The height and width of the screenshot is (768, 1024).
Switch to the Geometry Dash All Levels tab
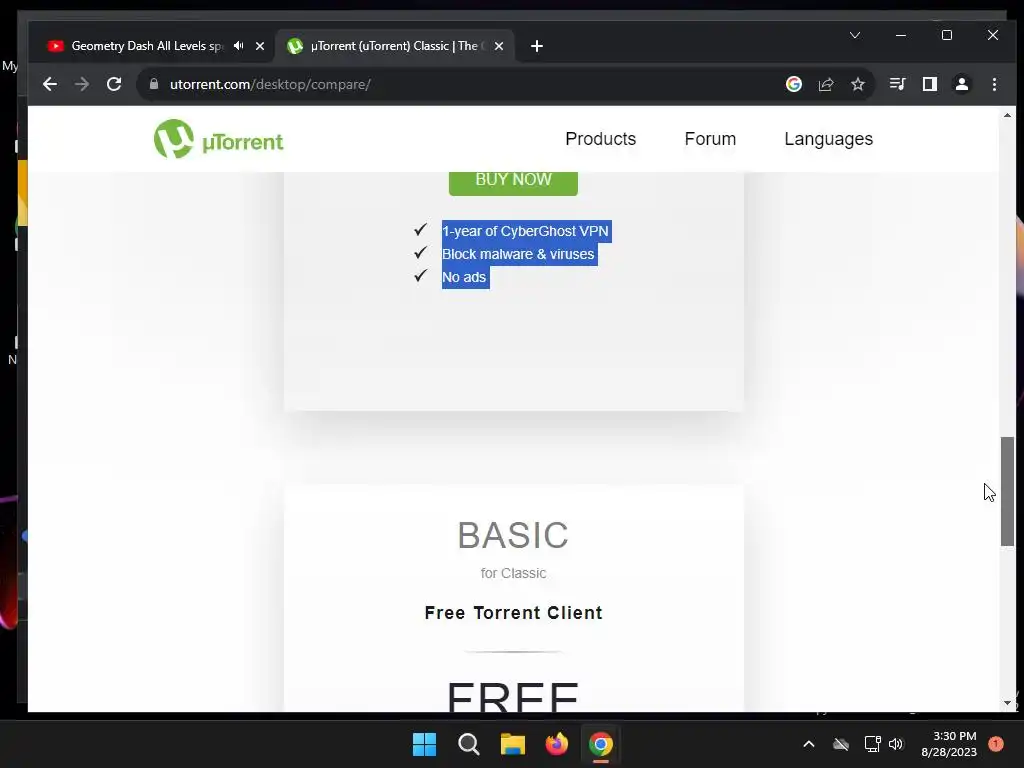click(148, 46)
